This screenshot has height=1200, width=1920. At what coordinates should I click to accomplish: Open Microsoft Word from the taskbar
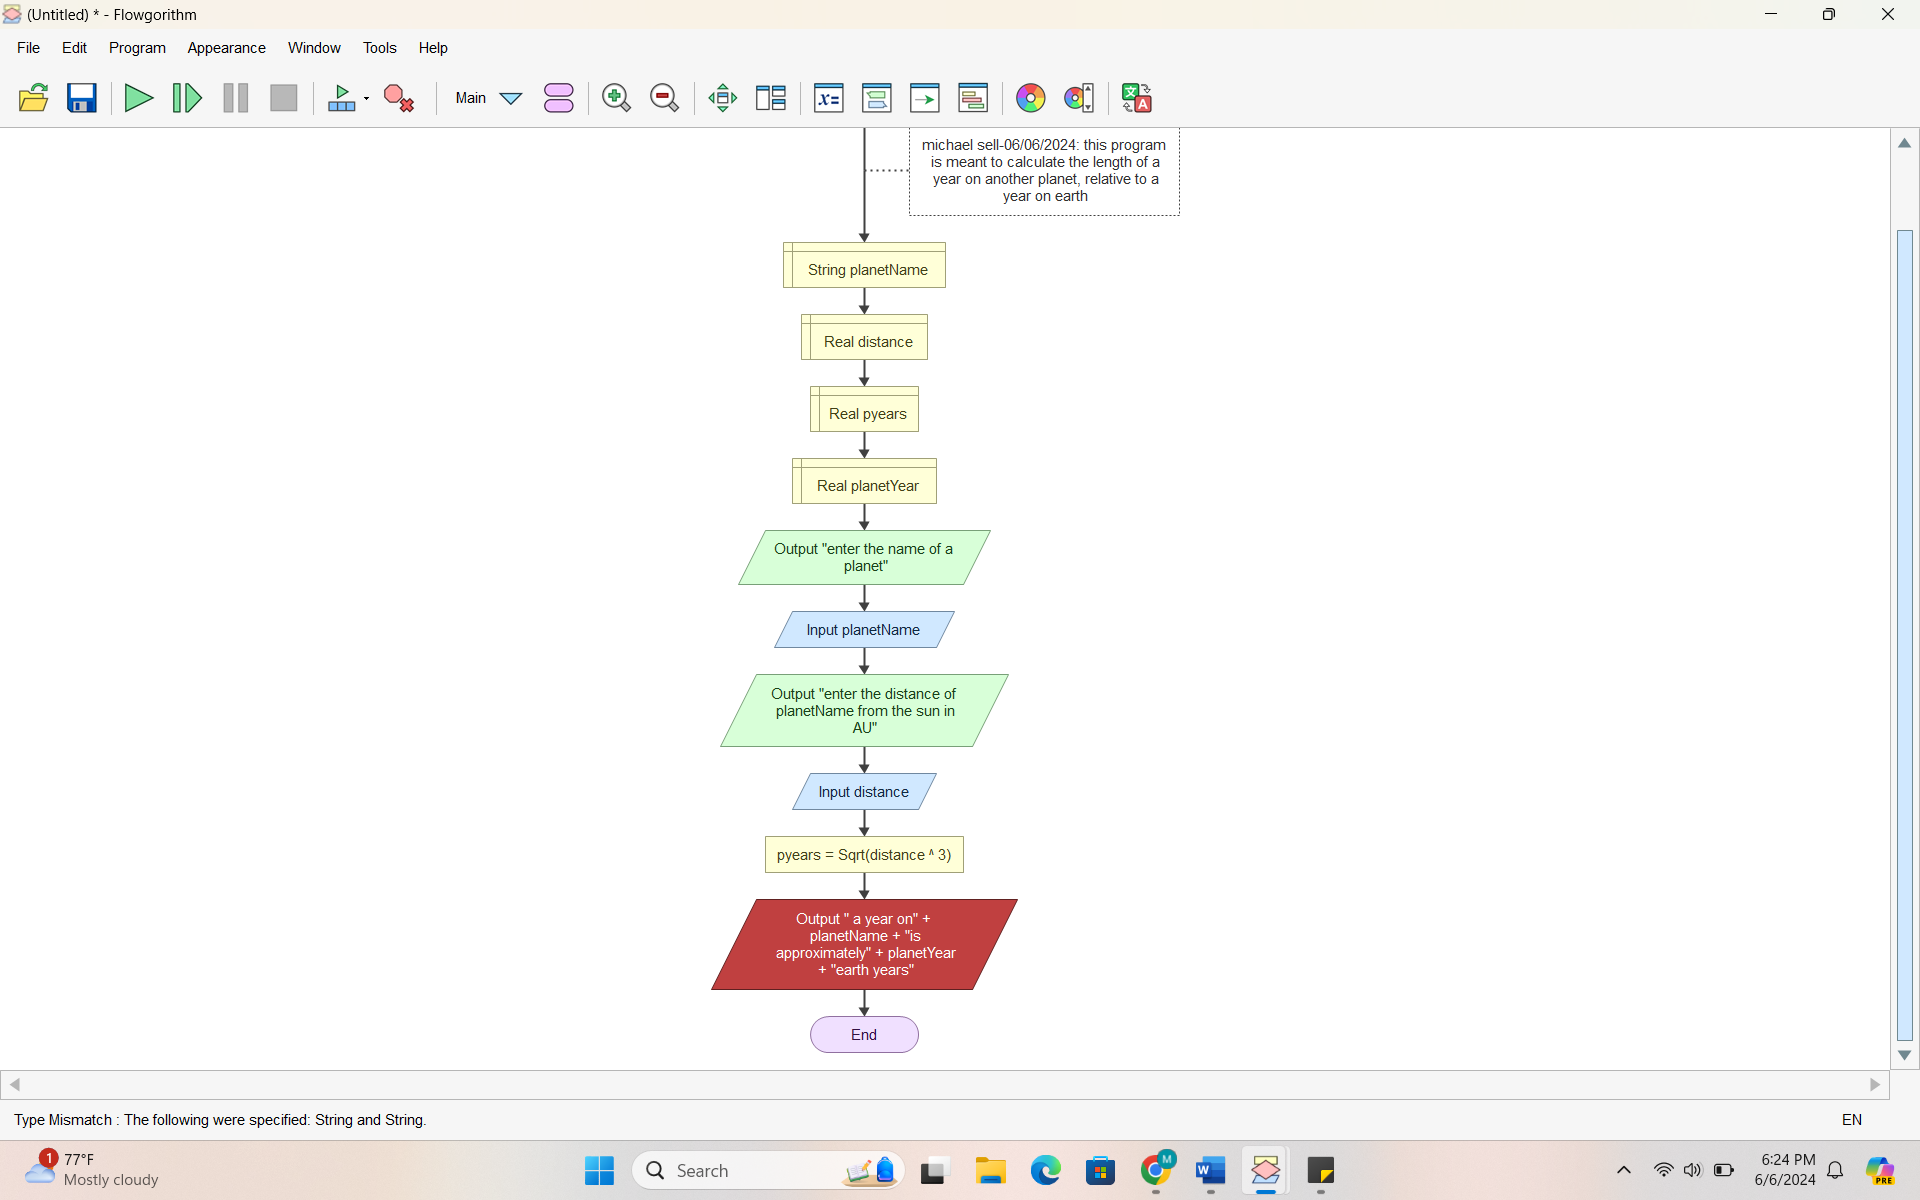pyautogui.click(x=1210, y=1170)
